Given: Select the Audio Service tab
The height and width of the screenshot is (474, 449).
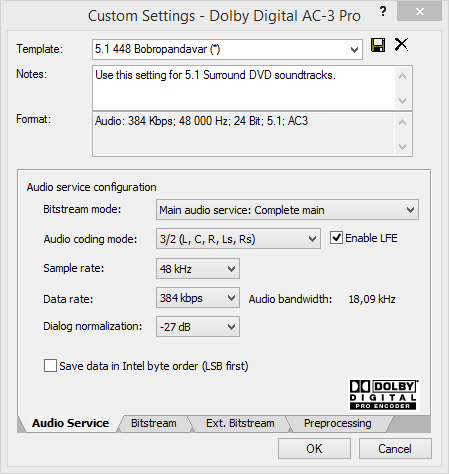Looking at the screenshot, I should [70, 423].
